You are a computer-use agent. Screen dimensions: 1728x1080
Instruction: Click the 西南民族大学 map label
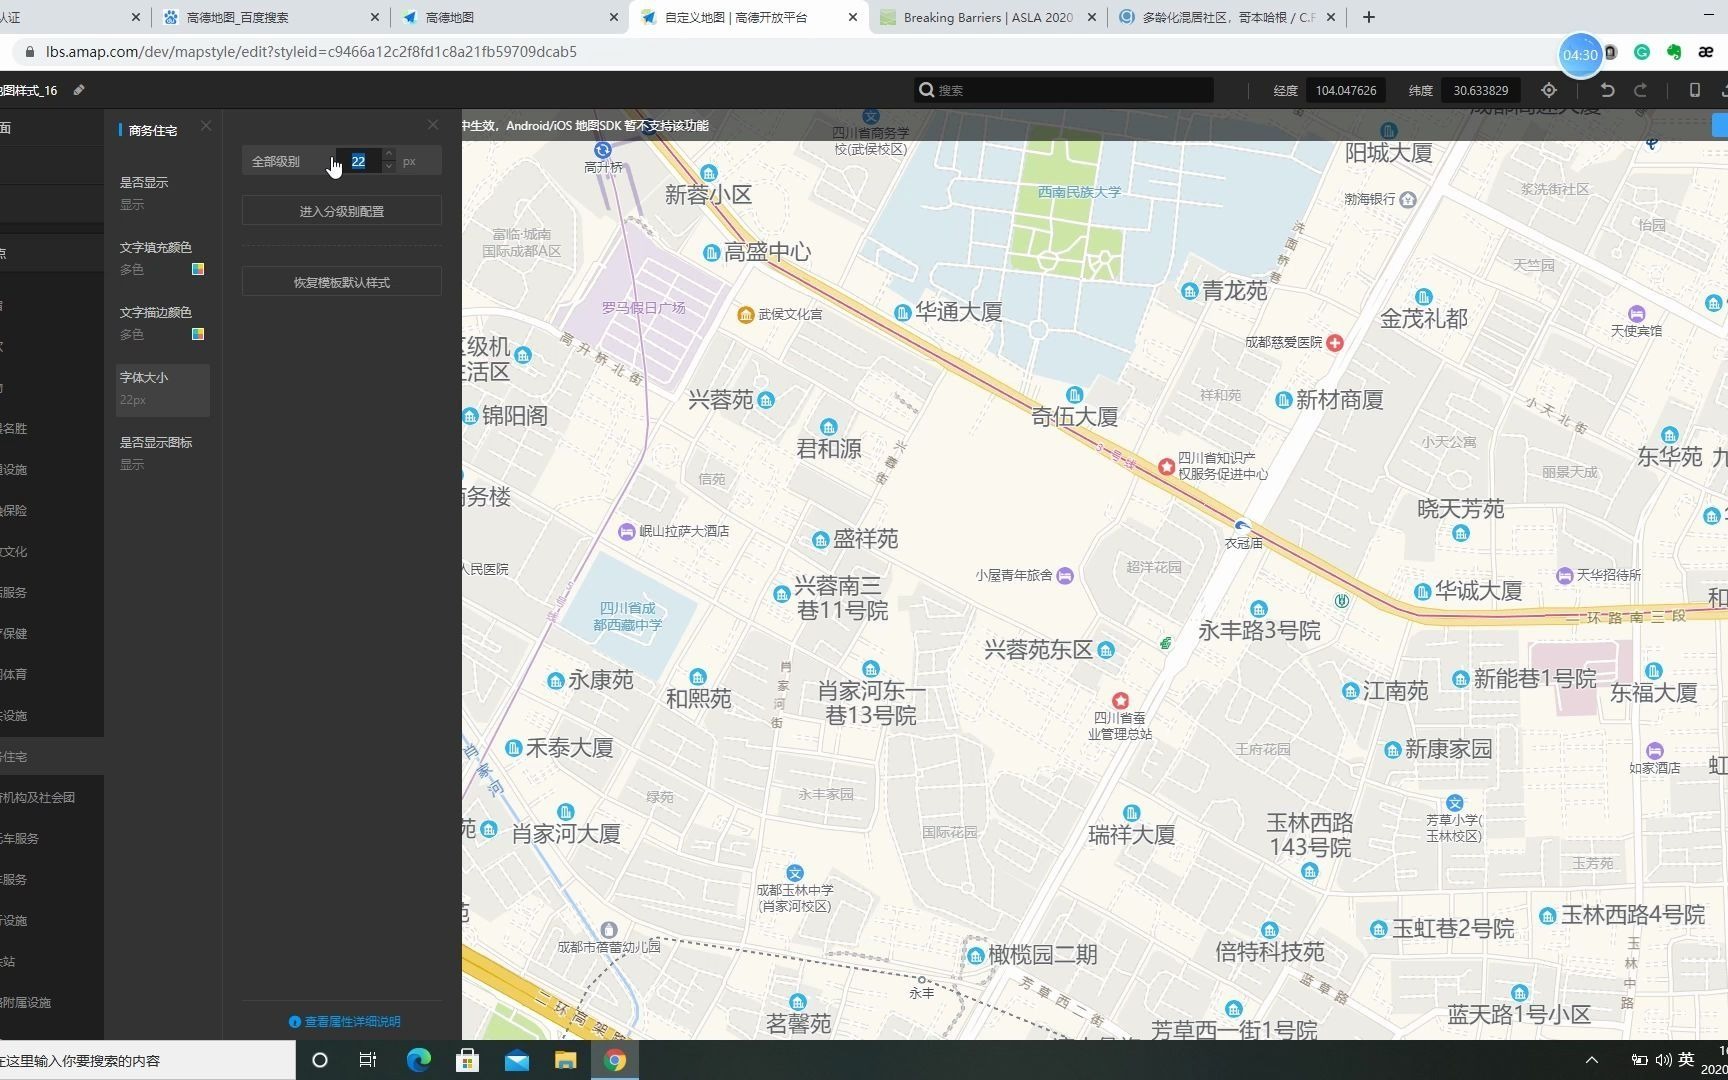coord(1079,192)
